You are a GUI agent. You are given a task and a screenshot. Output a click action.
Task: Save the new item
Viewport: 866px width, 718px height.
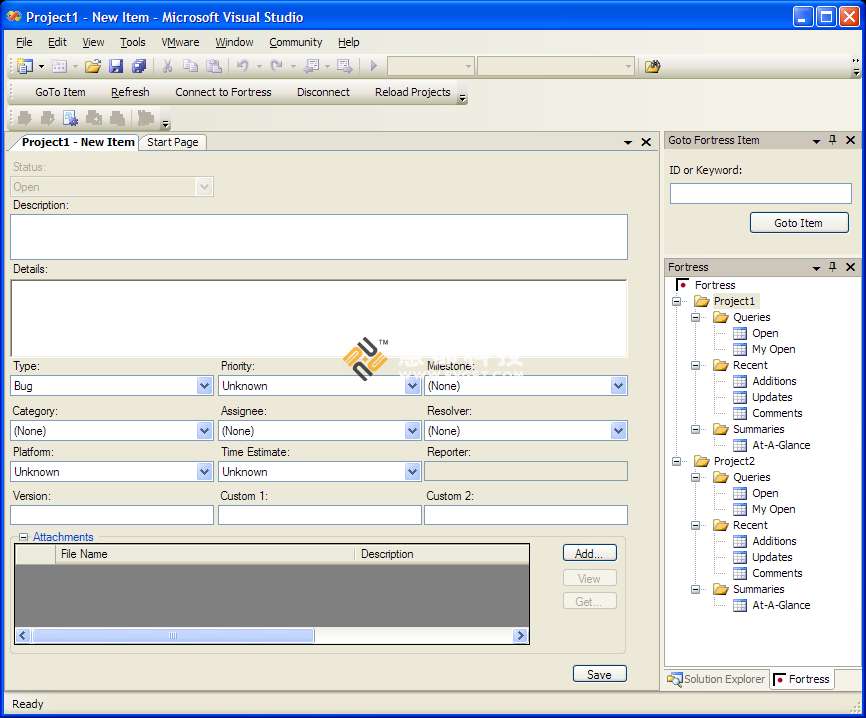point(599,674)
